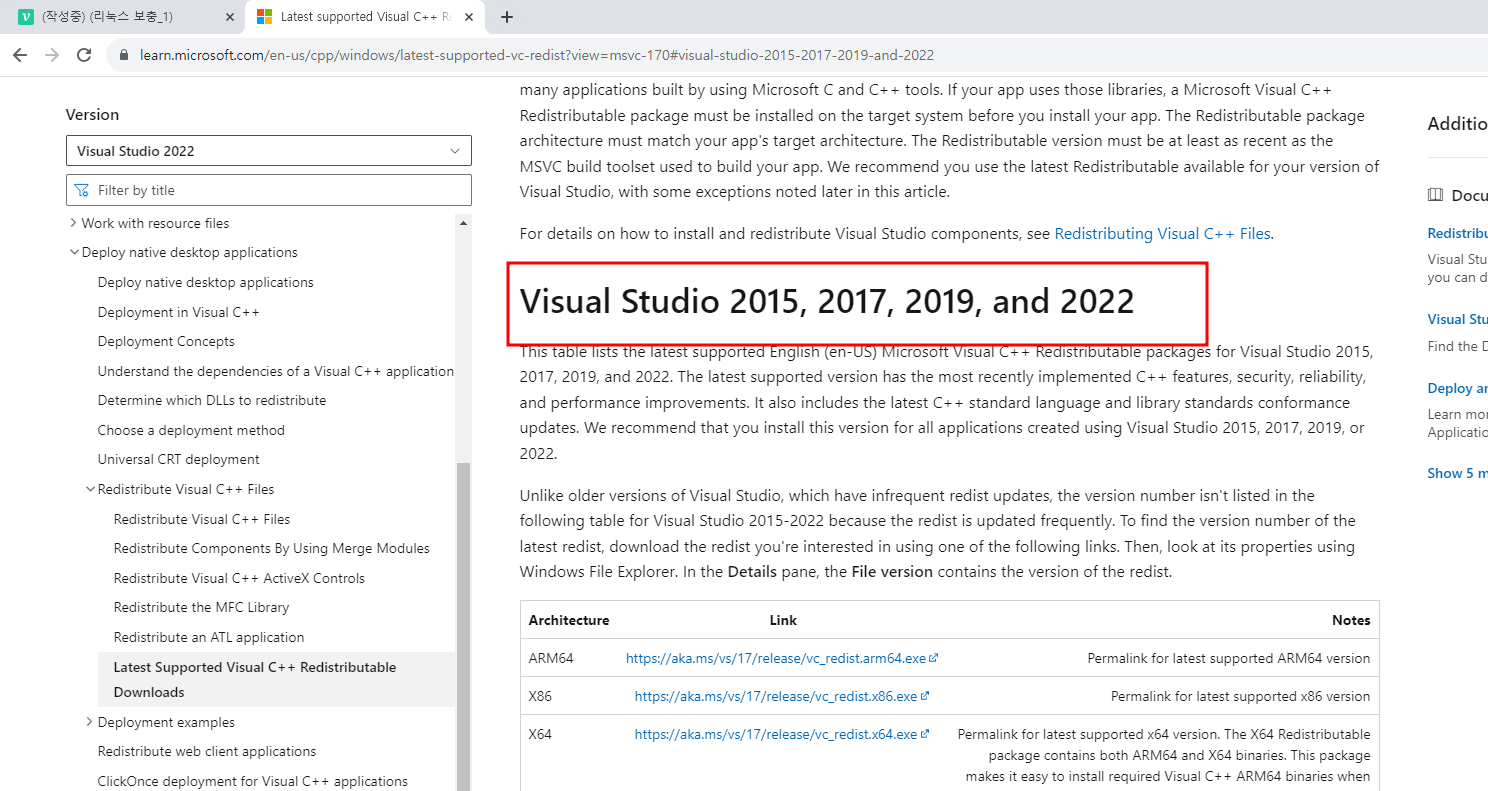Click the Show 5 more link
This screenshot has height=791, width=1488.
[x=1457, y=473]
